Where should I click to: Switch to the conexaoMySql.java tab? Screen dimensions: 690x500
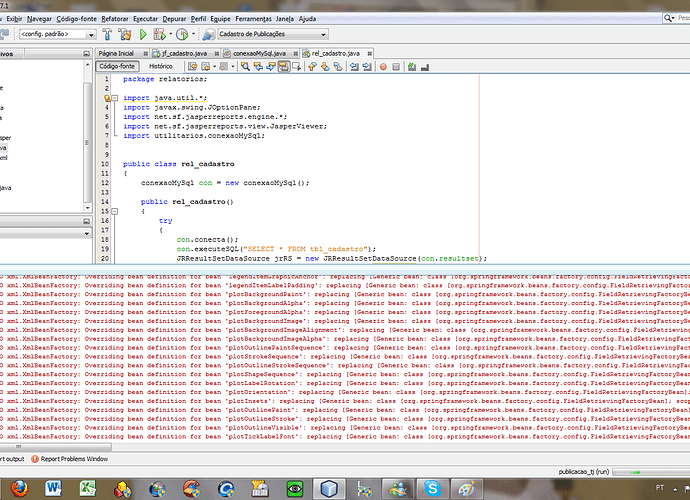pos(259,53)
